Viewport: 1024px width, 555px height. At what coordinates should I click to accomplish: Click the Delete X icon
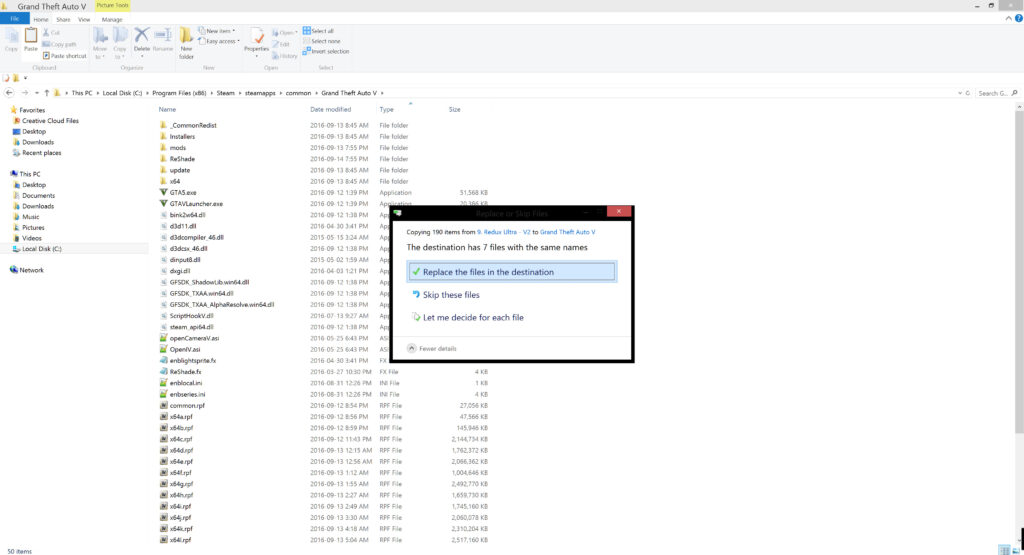142,35
